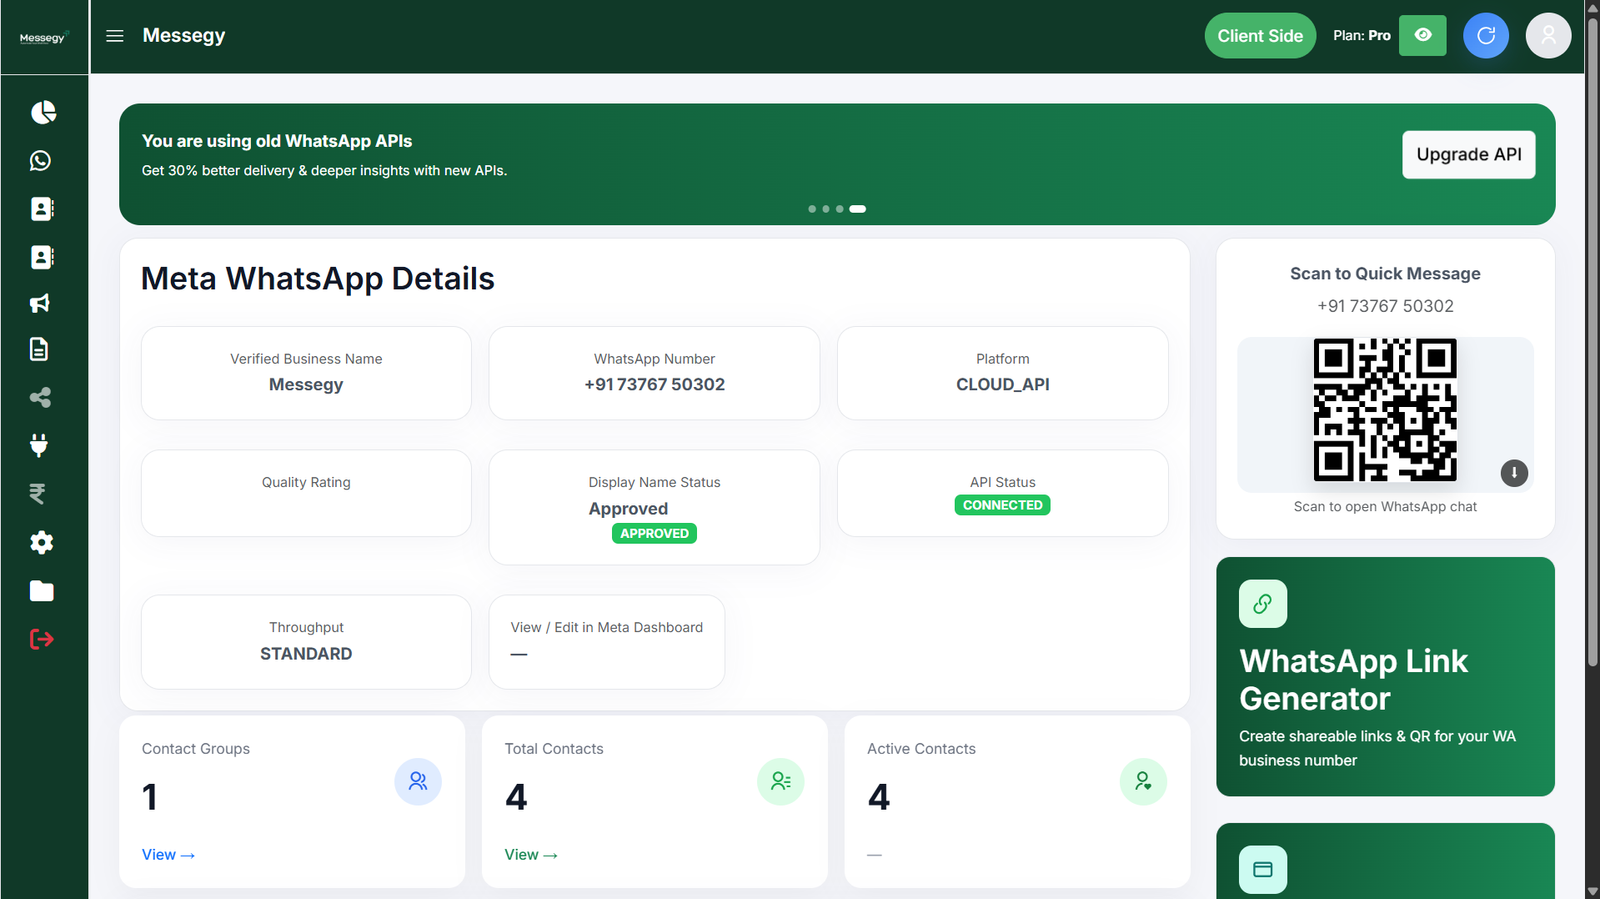Select the first banner carousel dot

point(812,209)
